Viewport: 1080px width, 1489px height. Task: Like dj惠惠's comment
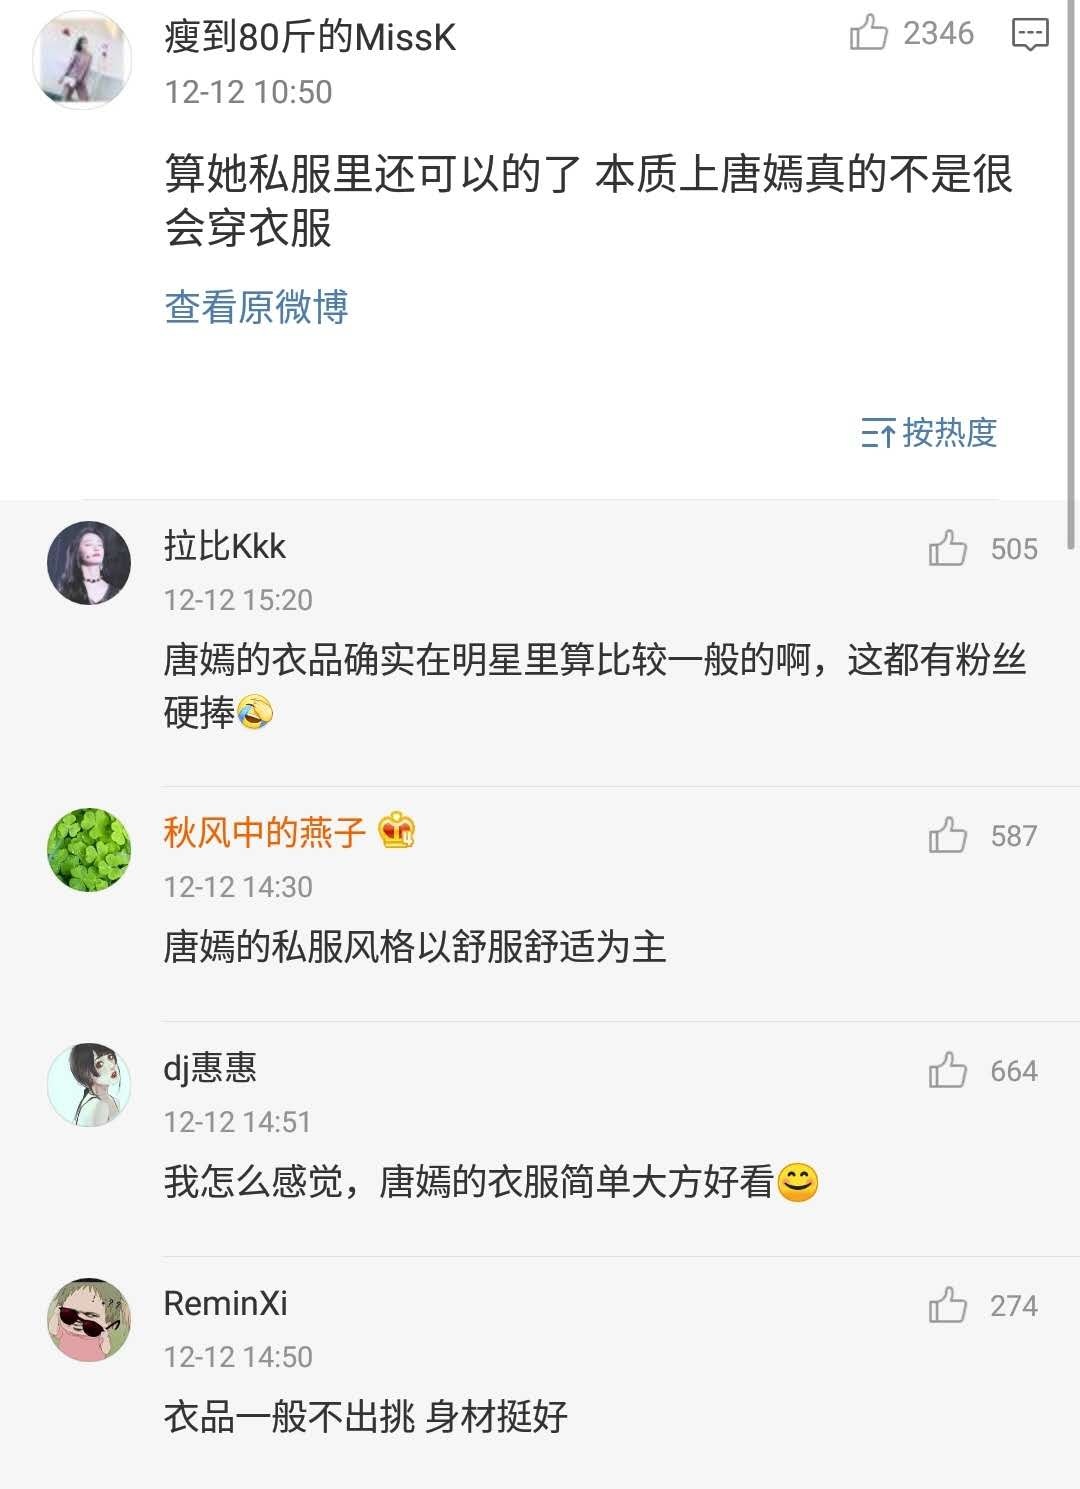[947, 1070]
